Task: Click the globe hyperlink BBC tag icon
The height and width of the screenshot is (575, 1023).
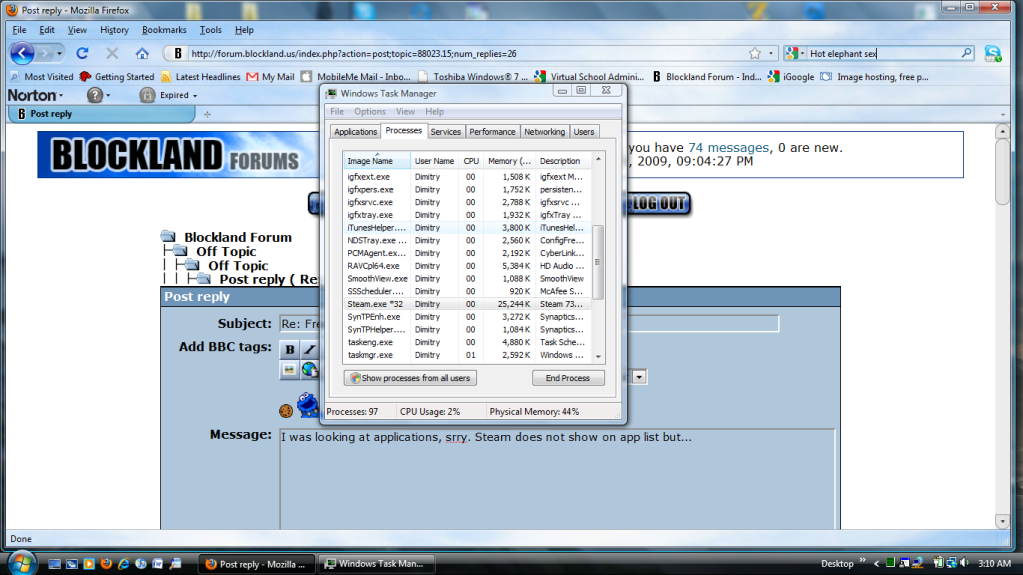Action: 309,369
